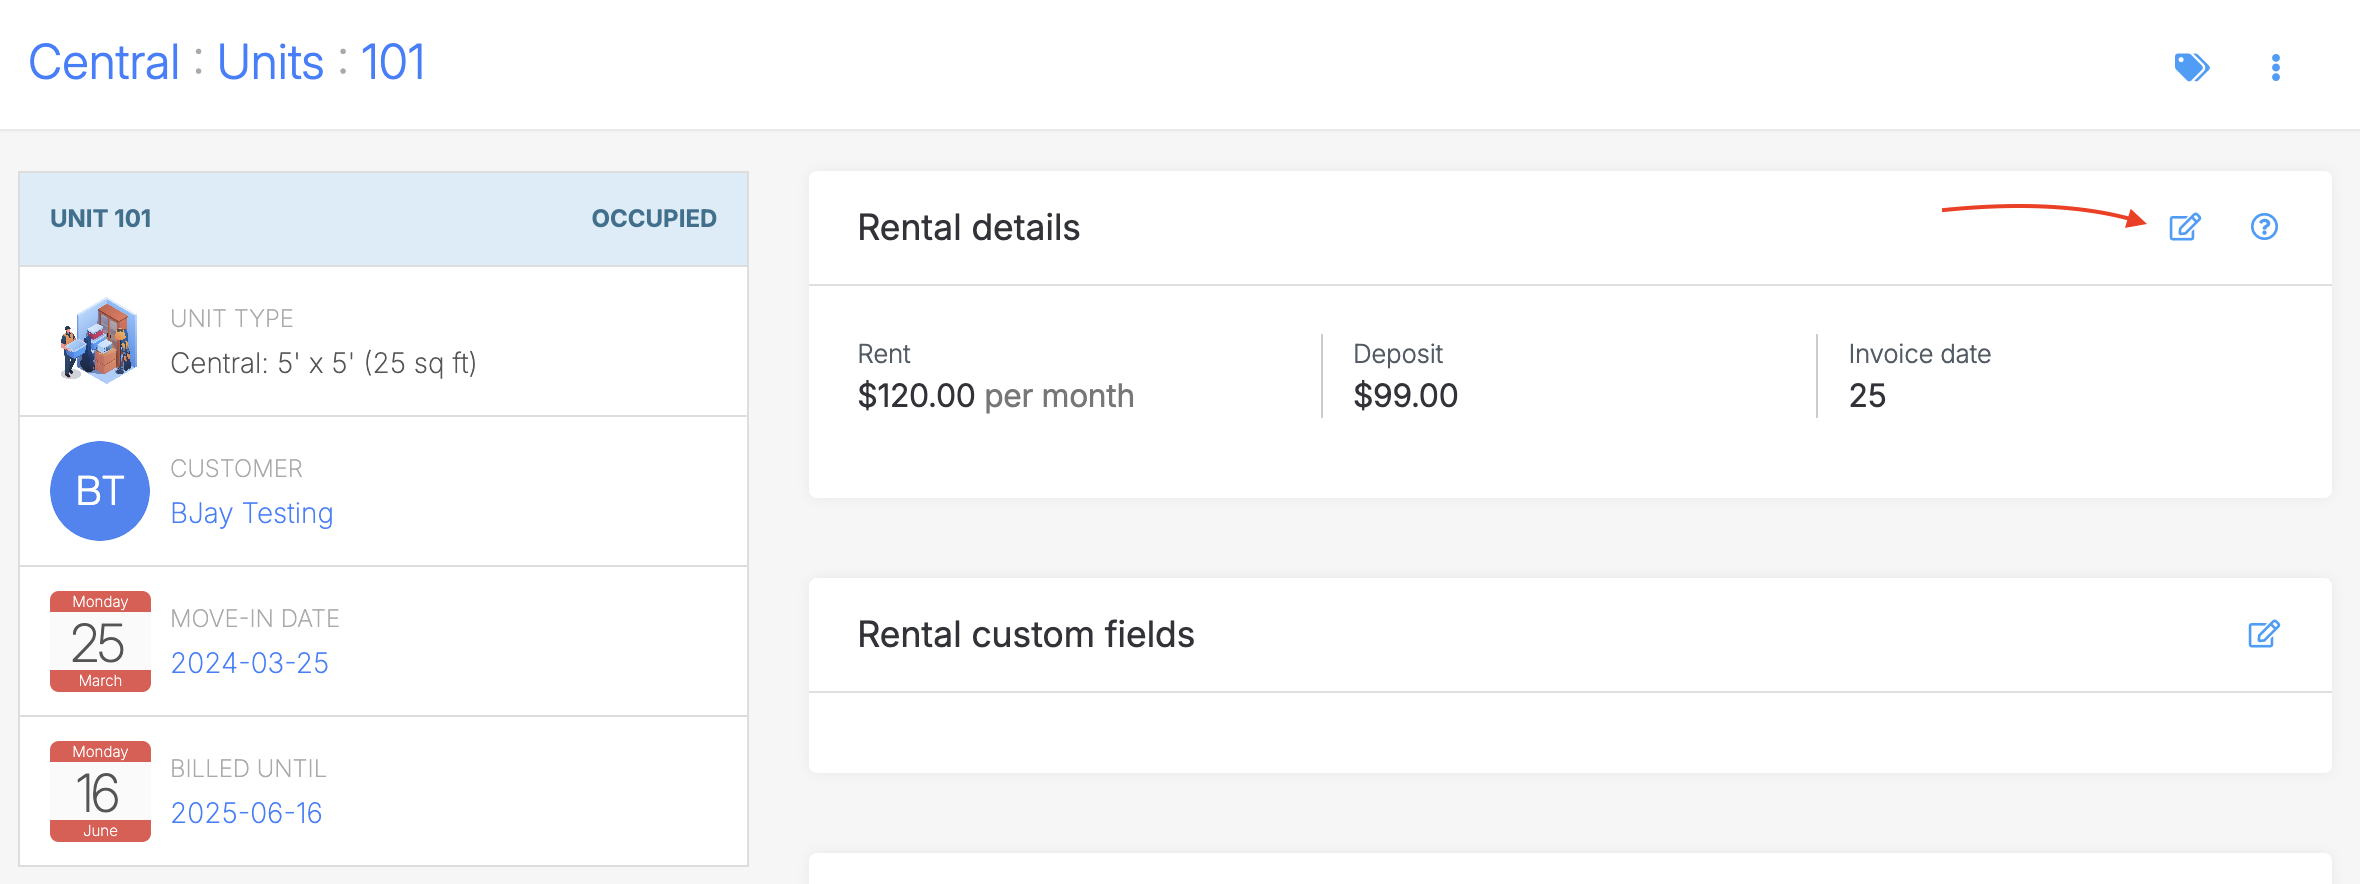This screenshot has height=884, width=2360.
Task: Click the unit type storage illustration
Action: click(99, 340)
